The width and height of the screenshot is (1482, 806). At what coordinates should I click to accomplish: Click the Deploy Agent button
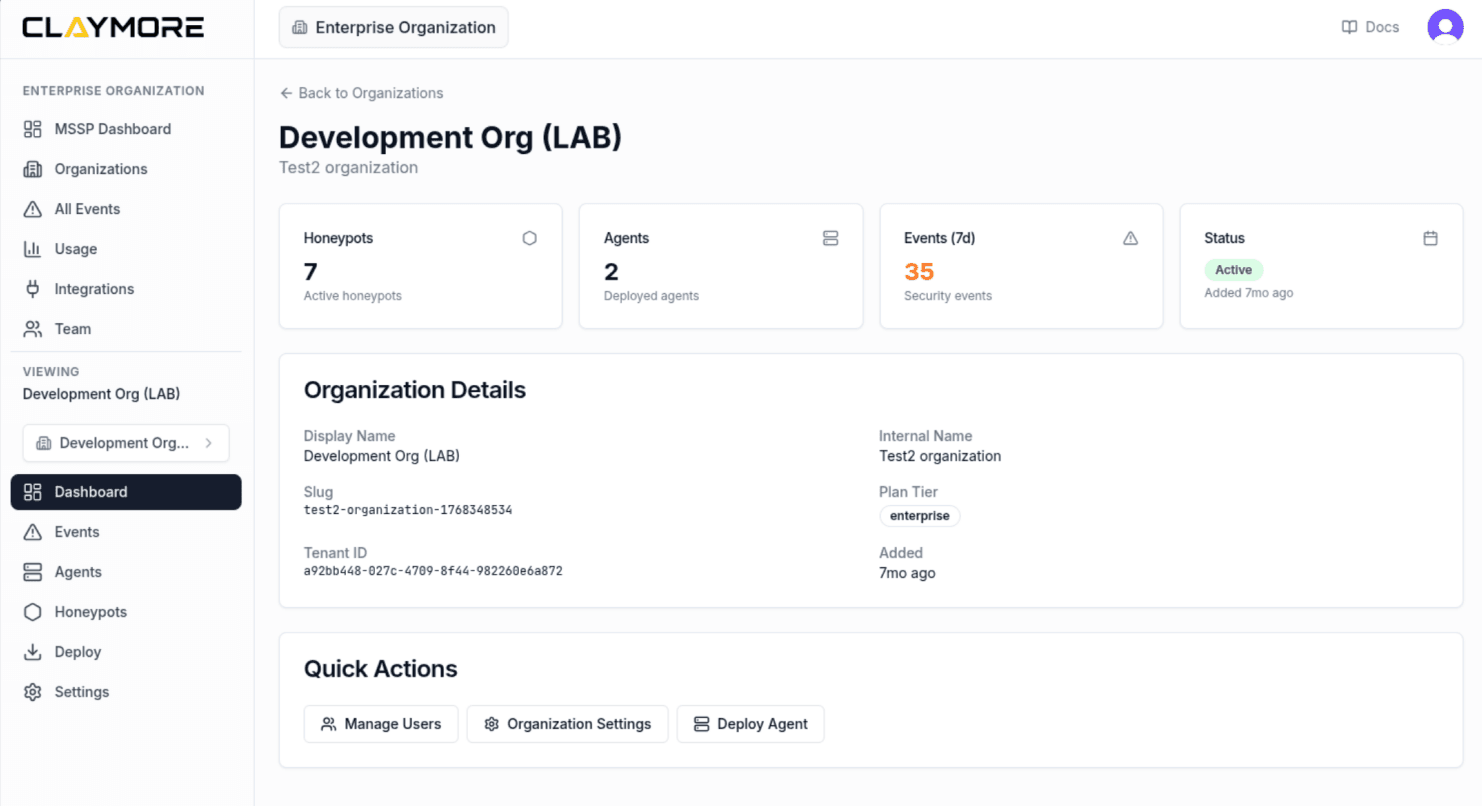[x=751, y=724]
